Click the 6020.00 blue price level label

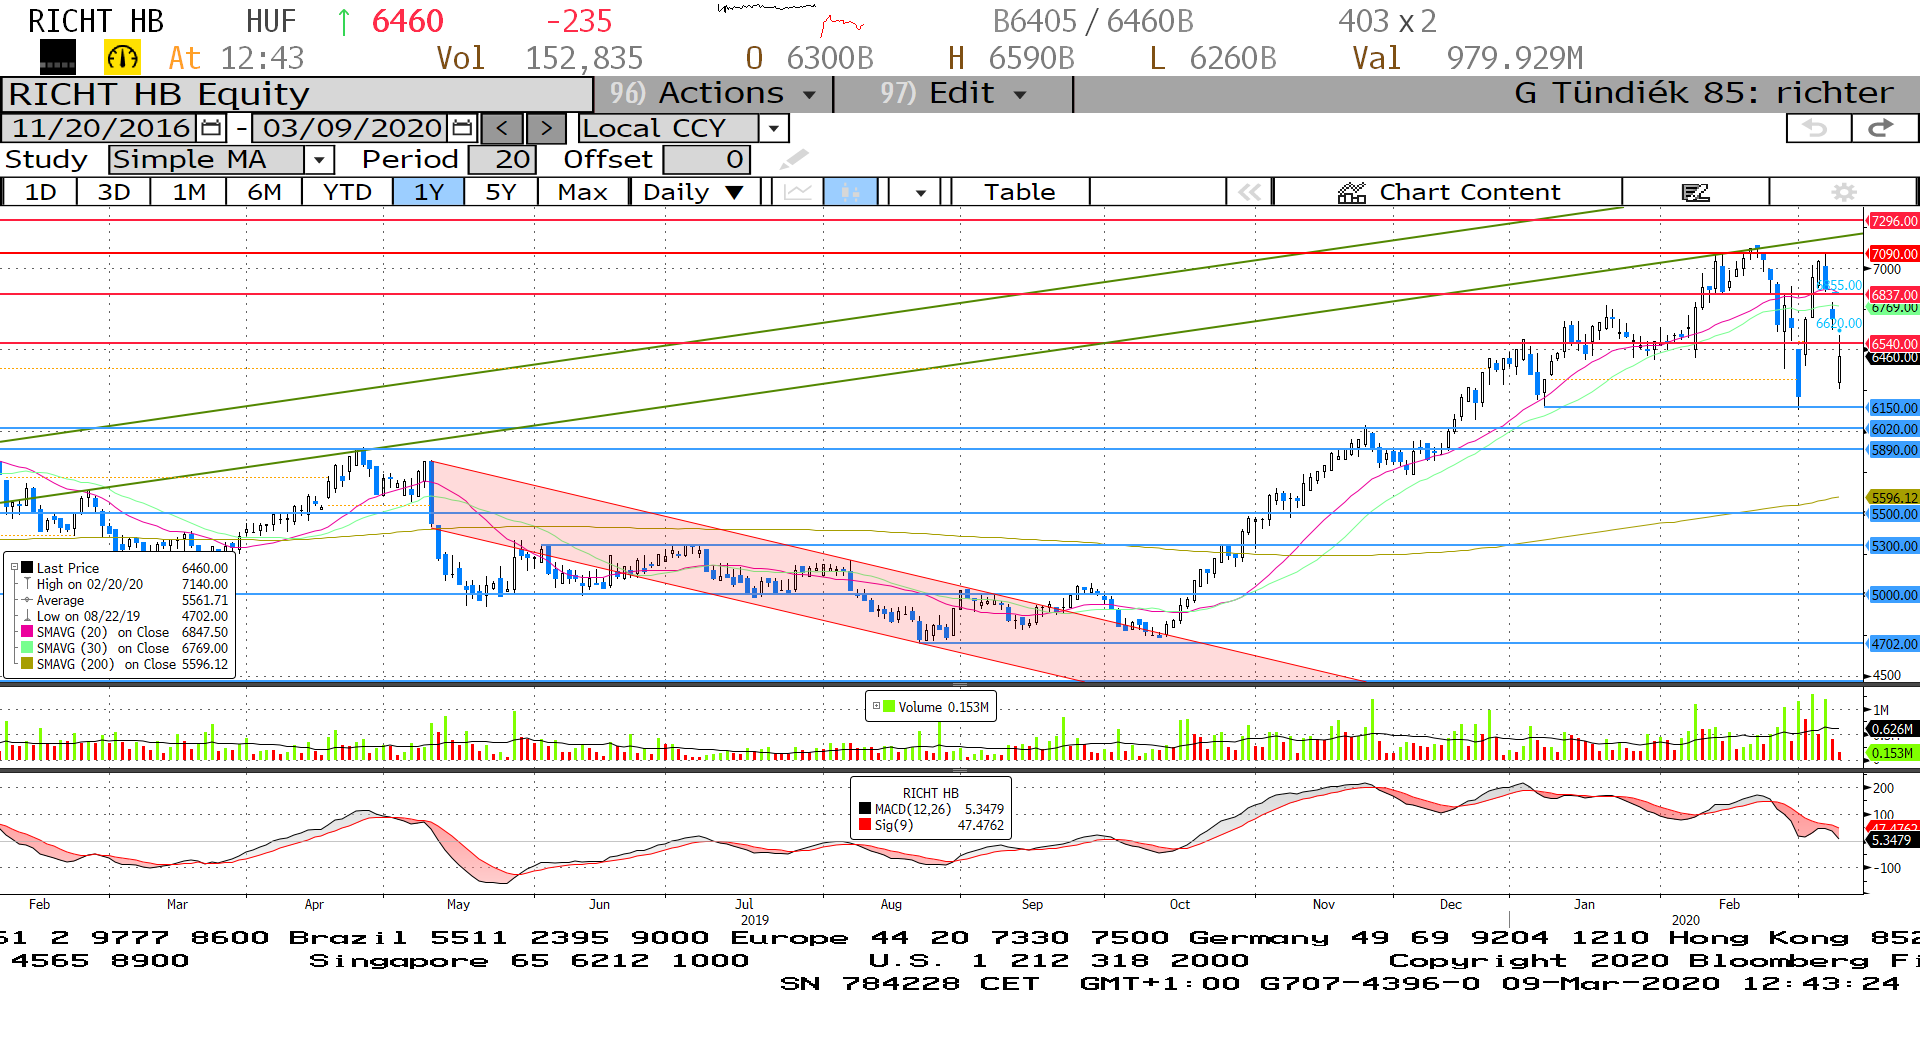point(1894,429)
